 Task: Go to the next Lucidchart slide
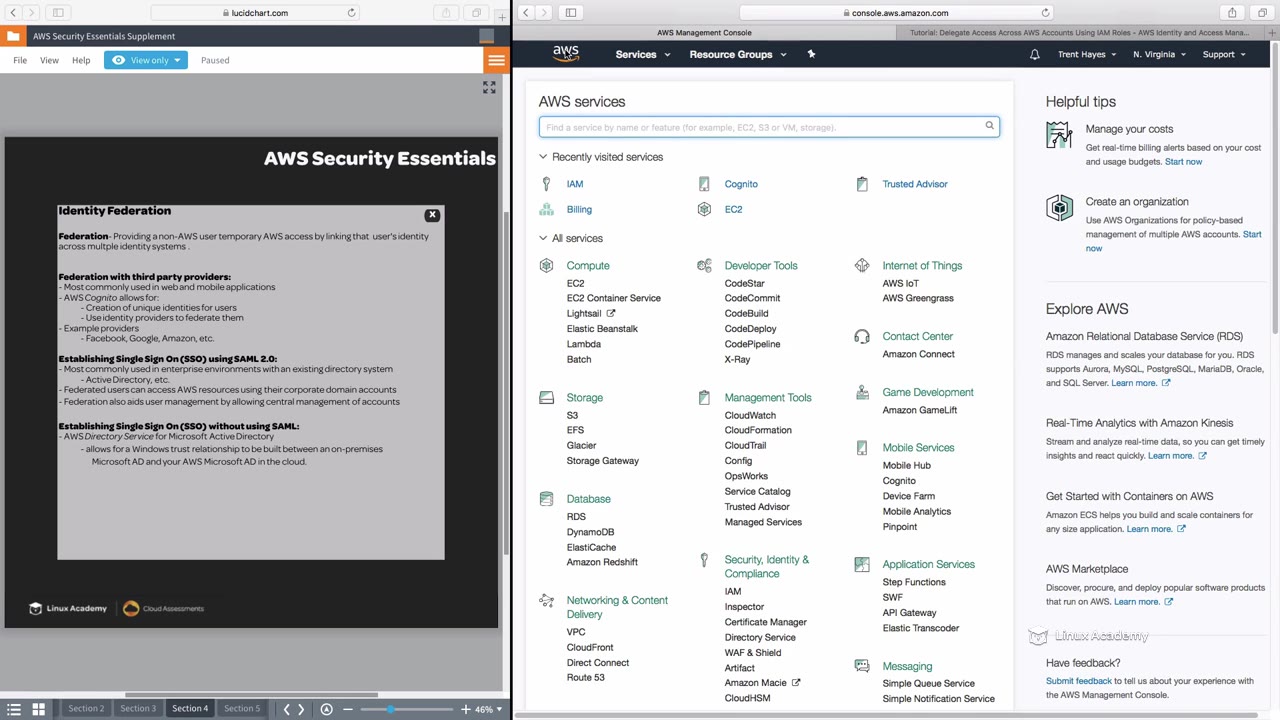click(301, 709)
